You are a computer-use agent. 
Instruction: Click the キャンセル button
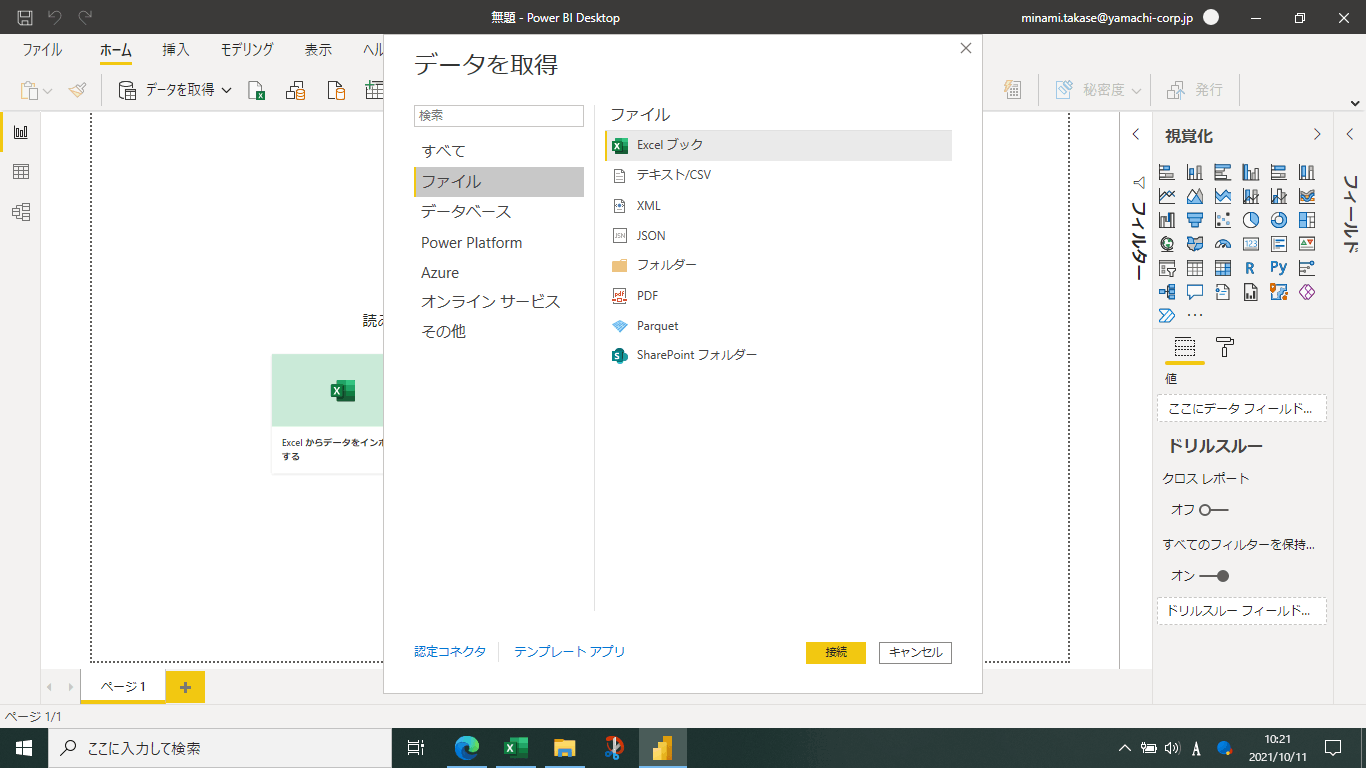point(915,652)
